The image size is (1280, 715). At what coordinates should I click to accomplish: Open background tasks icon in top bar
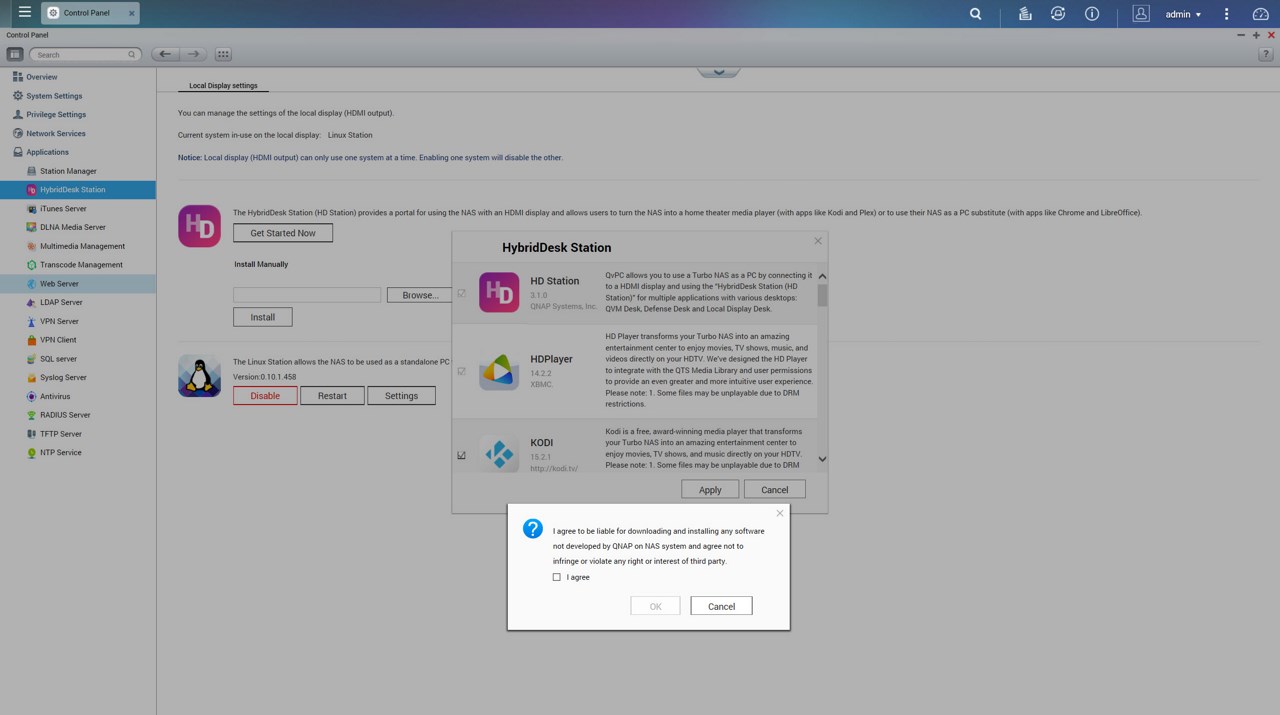tap(1025, 14)
